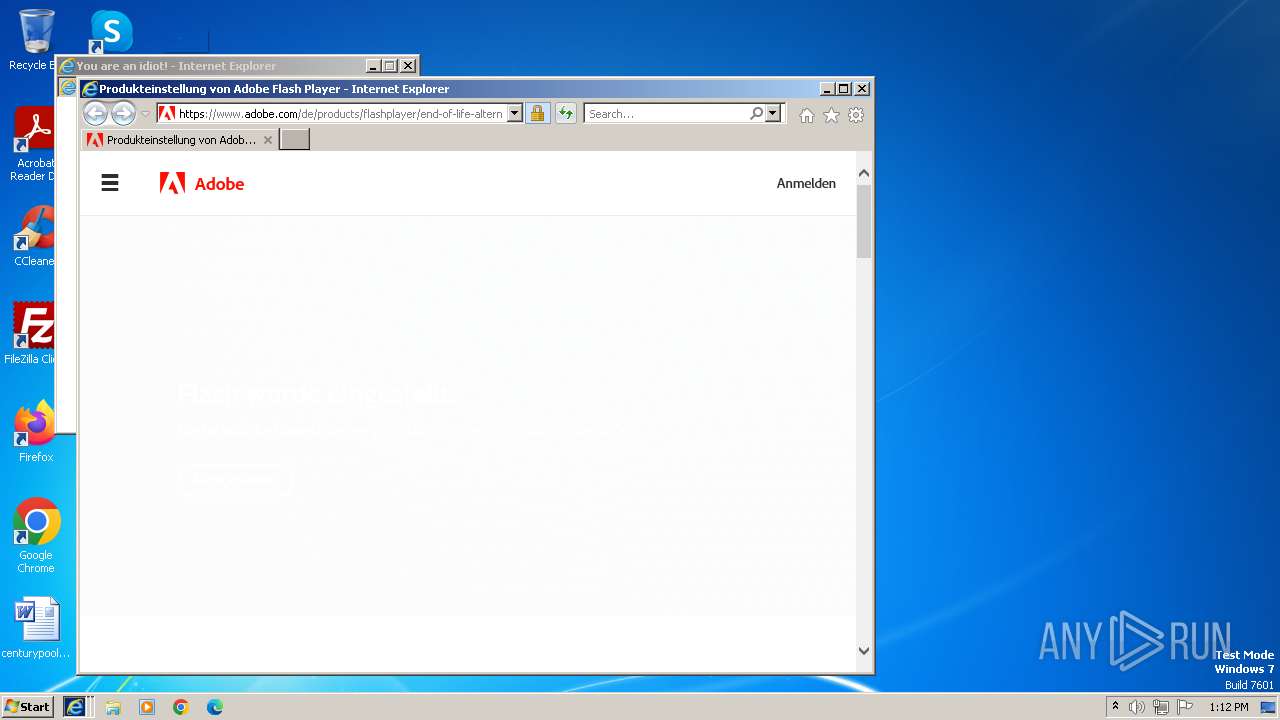
Task: Maximize the 'You are an idiot!' window
Action: (390, 66)
